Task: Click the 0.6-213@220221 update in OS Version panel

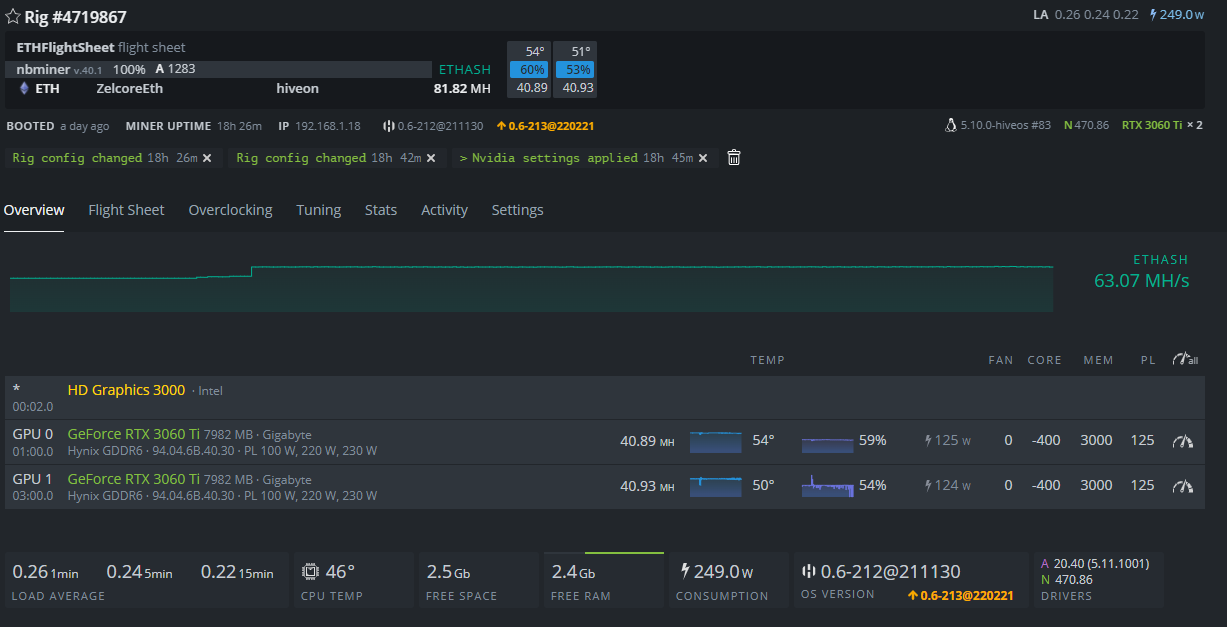Action: point(960,596)
